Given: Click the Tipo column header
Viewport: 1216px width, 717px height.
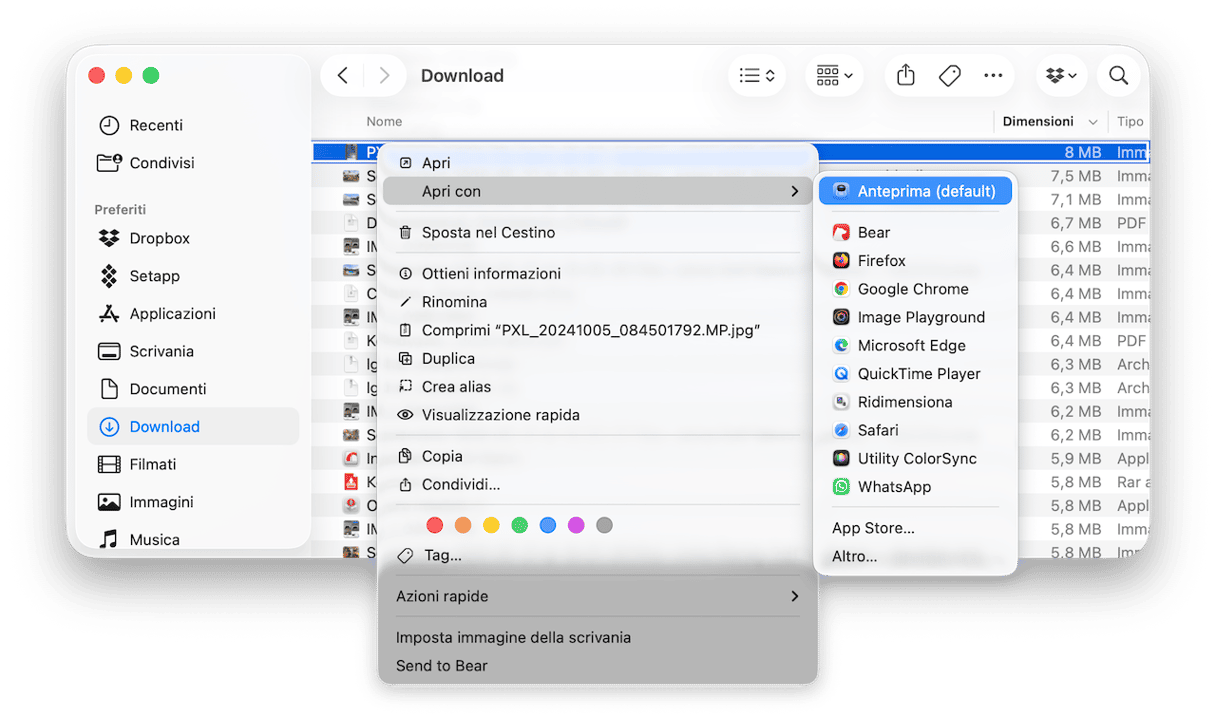Looking at the screenshot, I should [1130, 121].
